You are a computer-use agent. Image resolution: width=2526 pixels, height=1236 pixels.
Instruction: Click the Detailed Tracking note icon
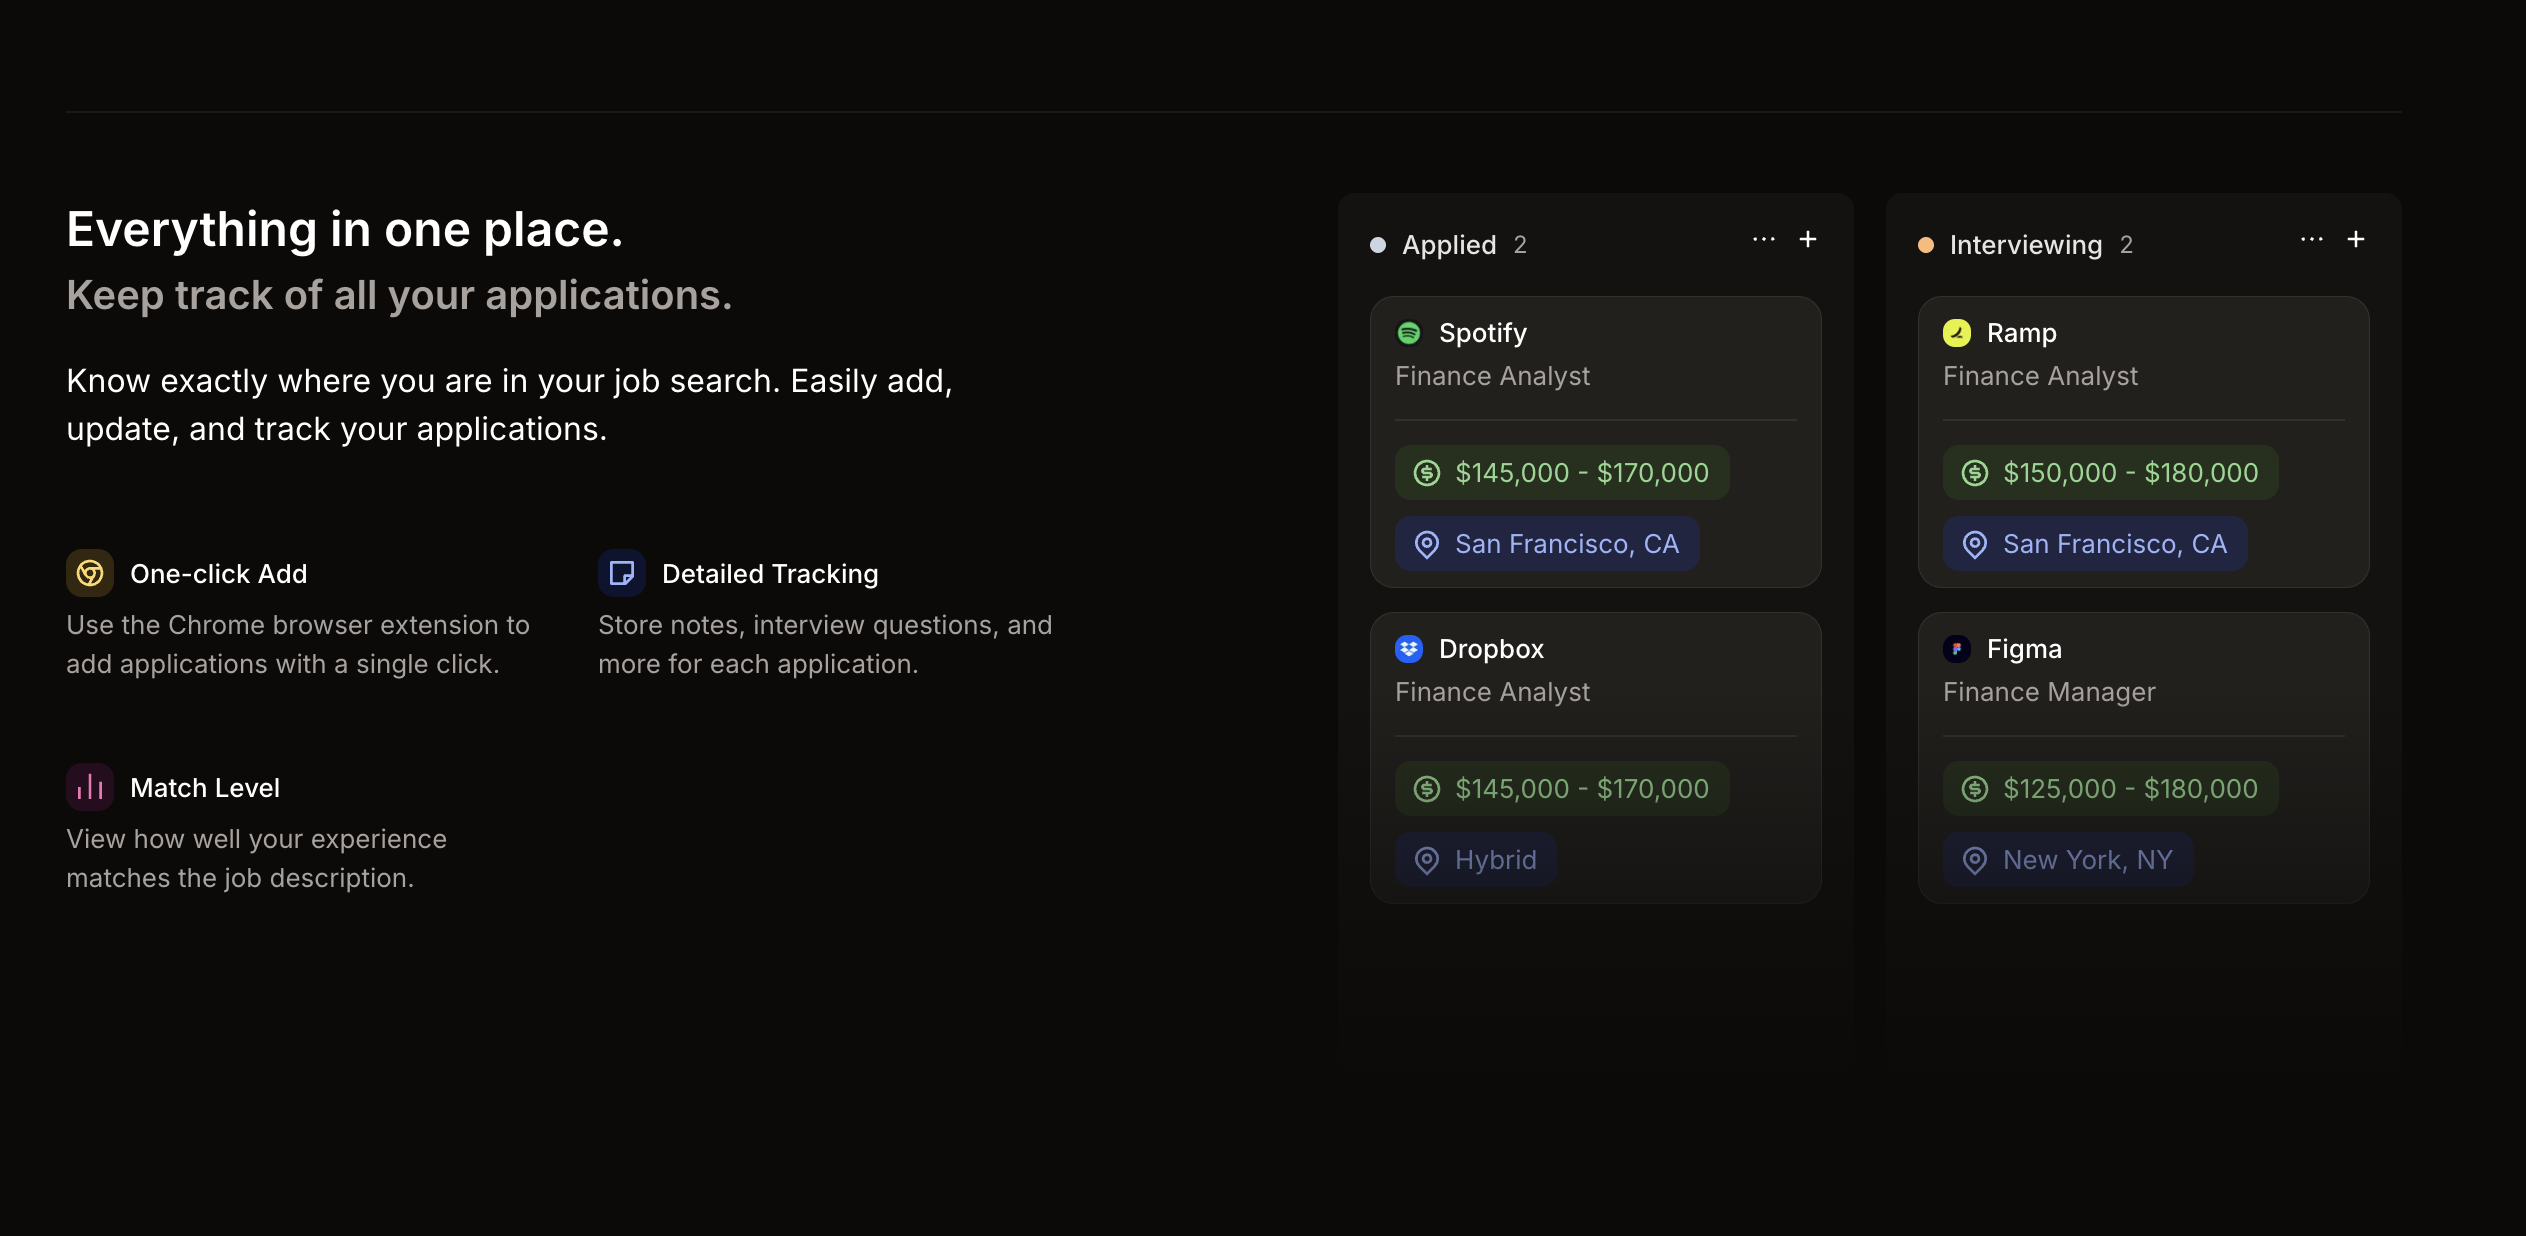point(621,573)
